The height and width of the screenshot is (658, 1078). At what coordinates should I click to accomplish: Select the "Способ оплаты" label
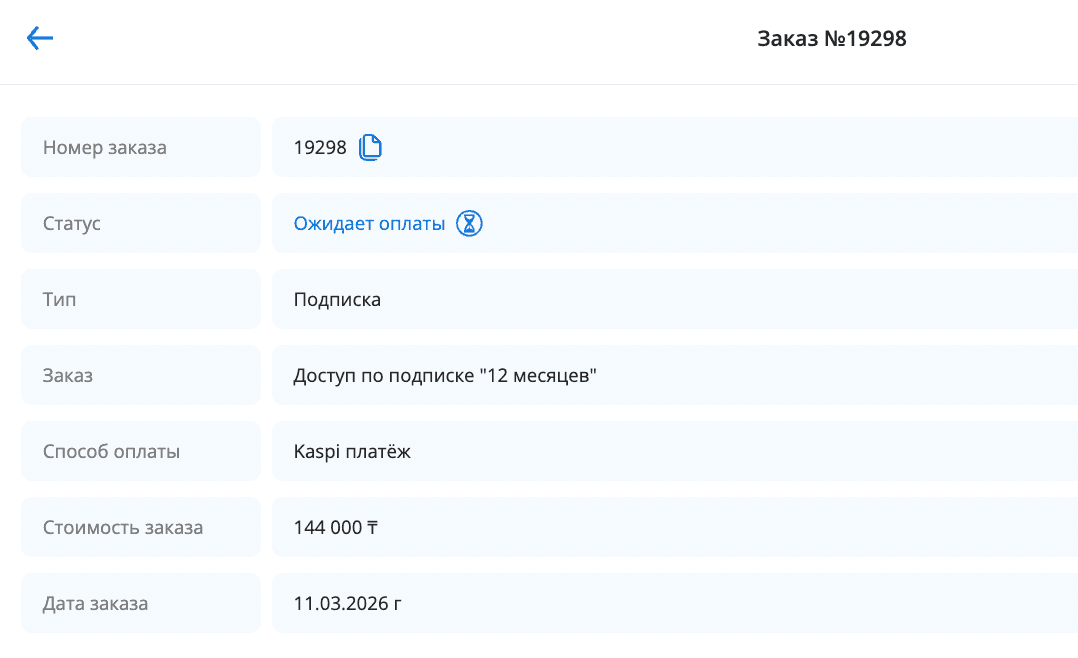[111, 452]
